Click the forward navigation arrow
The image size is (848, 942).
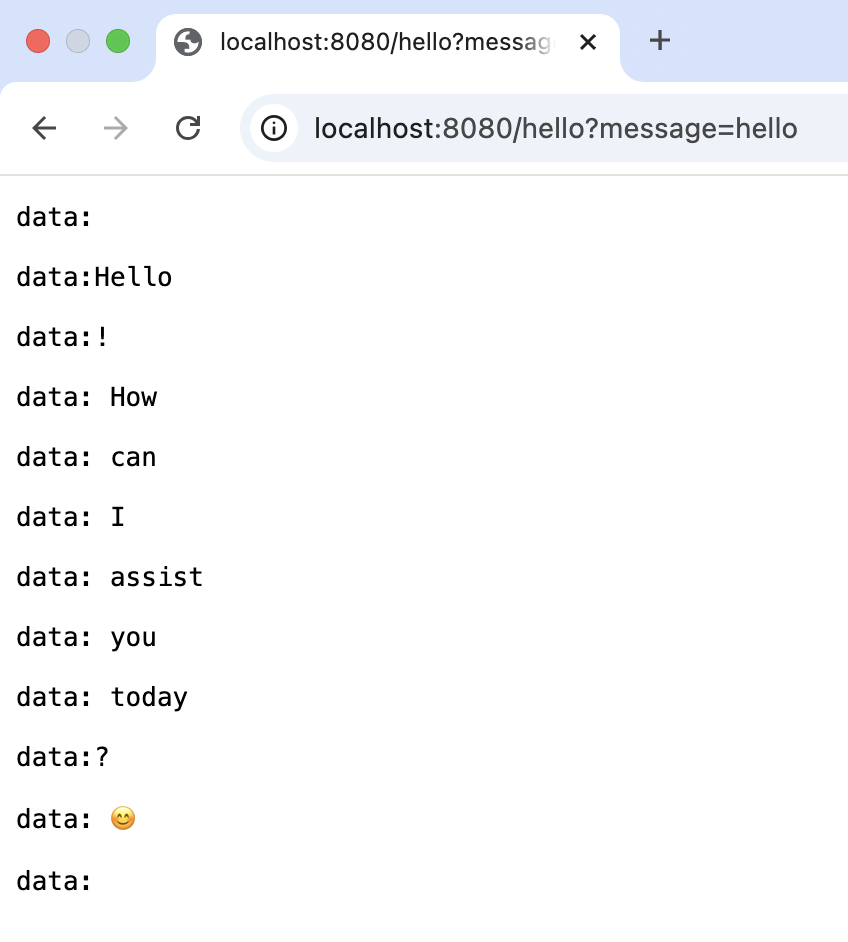click(x=116, y=128)
